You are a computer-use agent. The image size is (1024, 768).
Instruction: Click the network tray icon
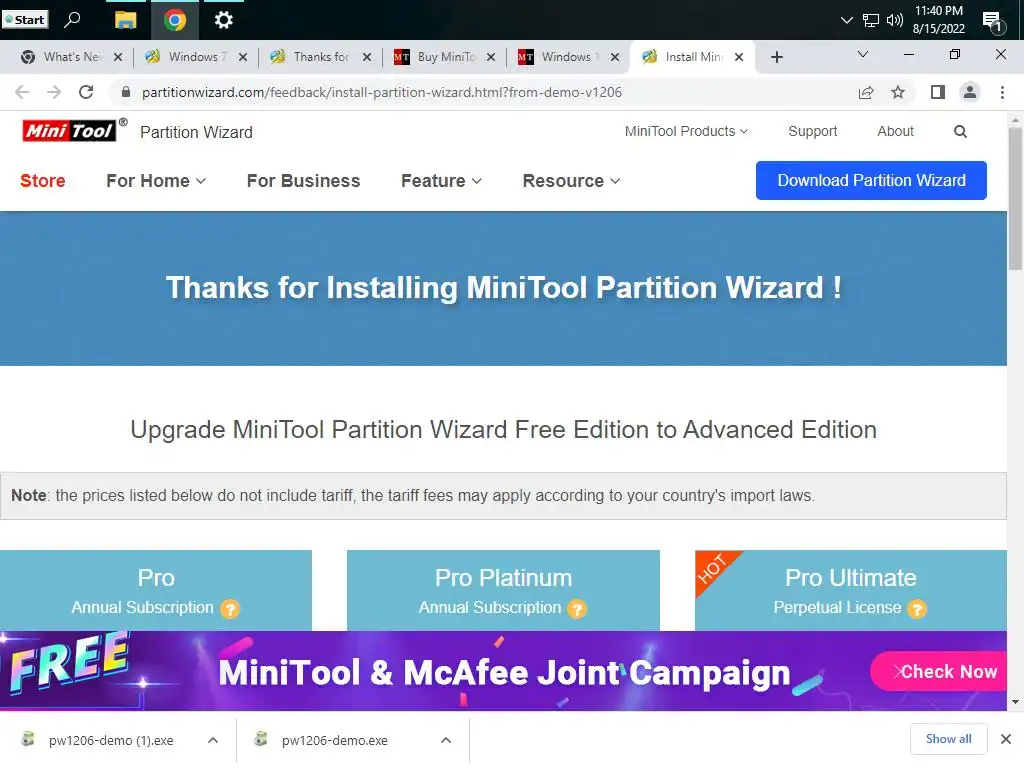pos(871,20)
